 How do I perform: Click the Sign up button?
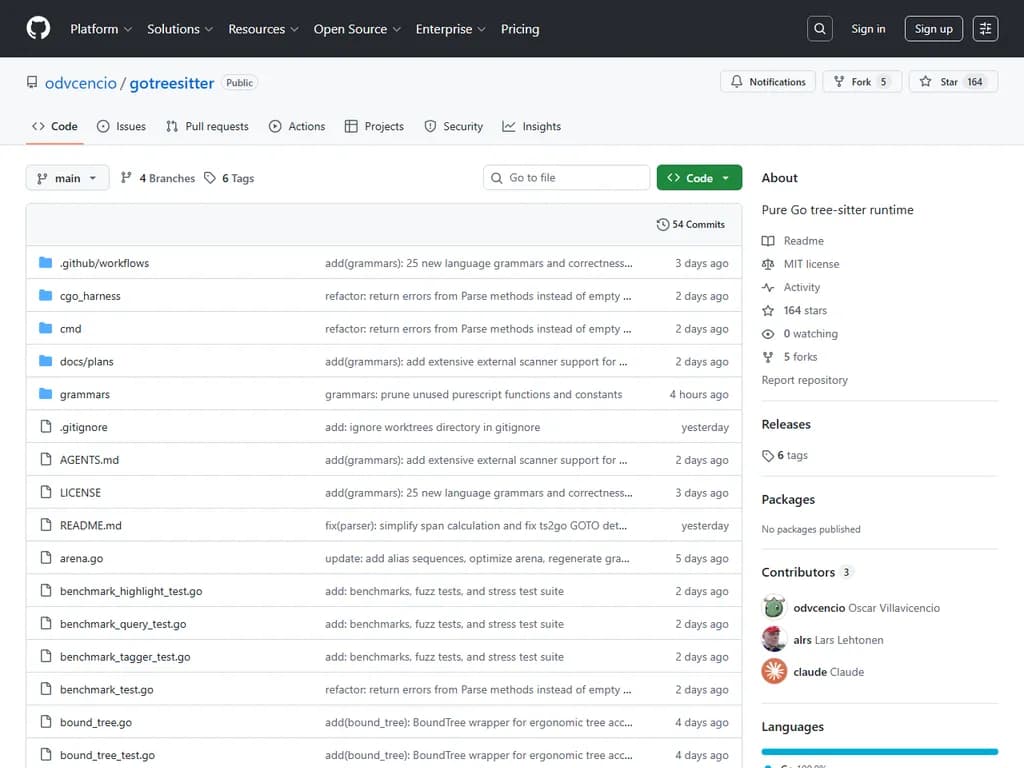click(933, 29)
